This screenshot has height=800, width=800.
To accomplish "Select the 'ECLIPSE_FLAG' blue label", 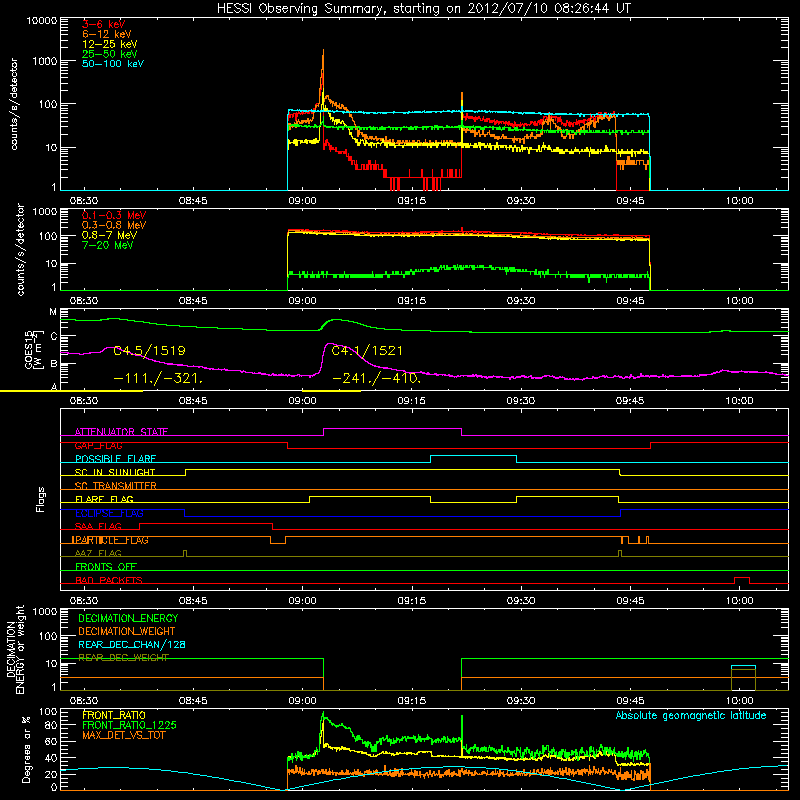I will click(109, 513).
